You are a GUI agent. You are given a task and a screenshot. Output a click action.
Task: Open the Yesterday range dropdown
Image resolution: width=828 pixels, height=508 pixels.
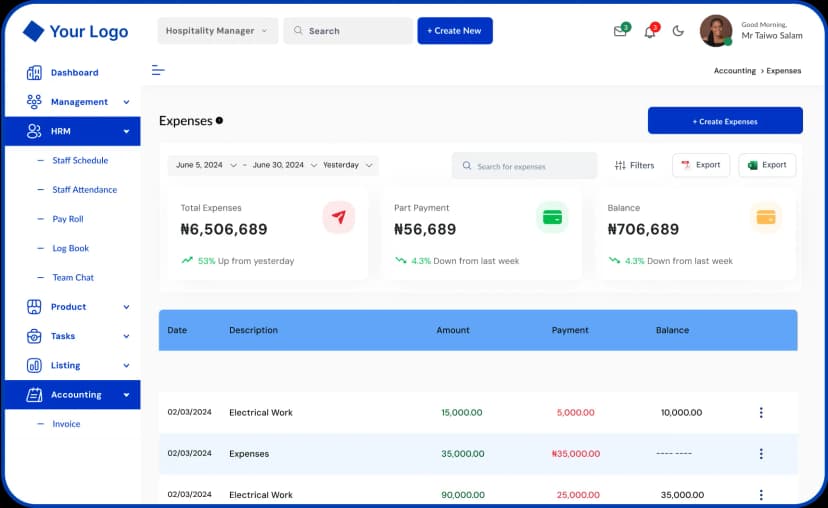(349, 165)
